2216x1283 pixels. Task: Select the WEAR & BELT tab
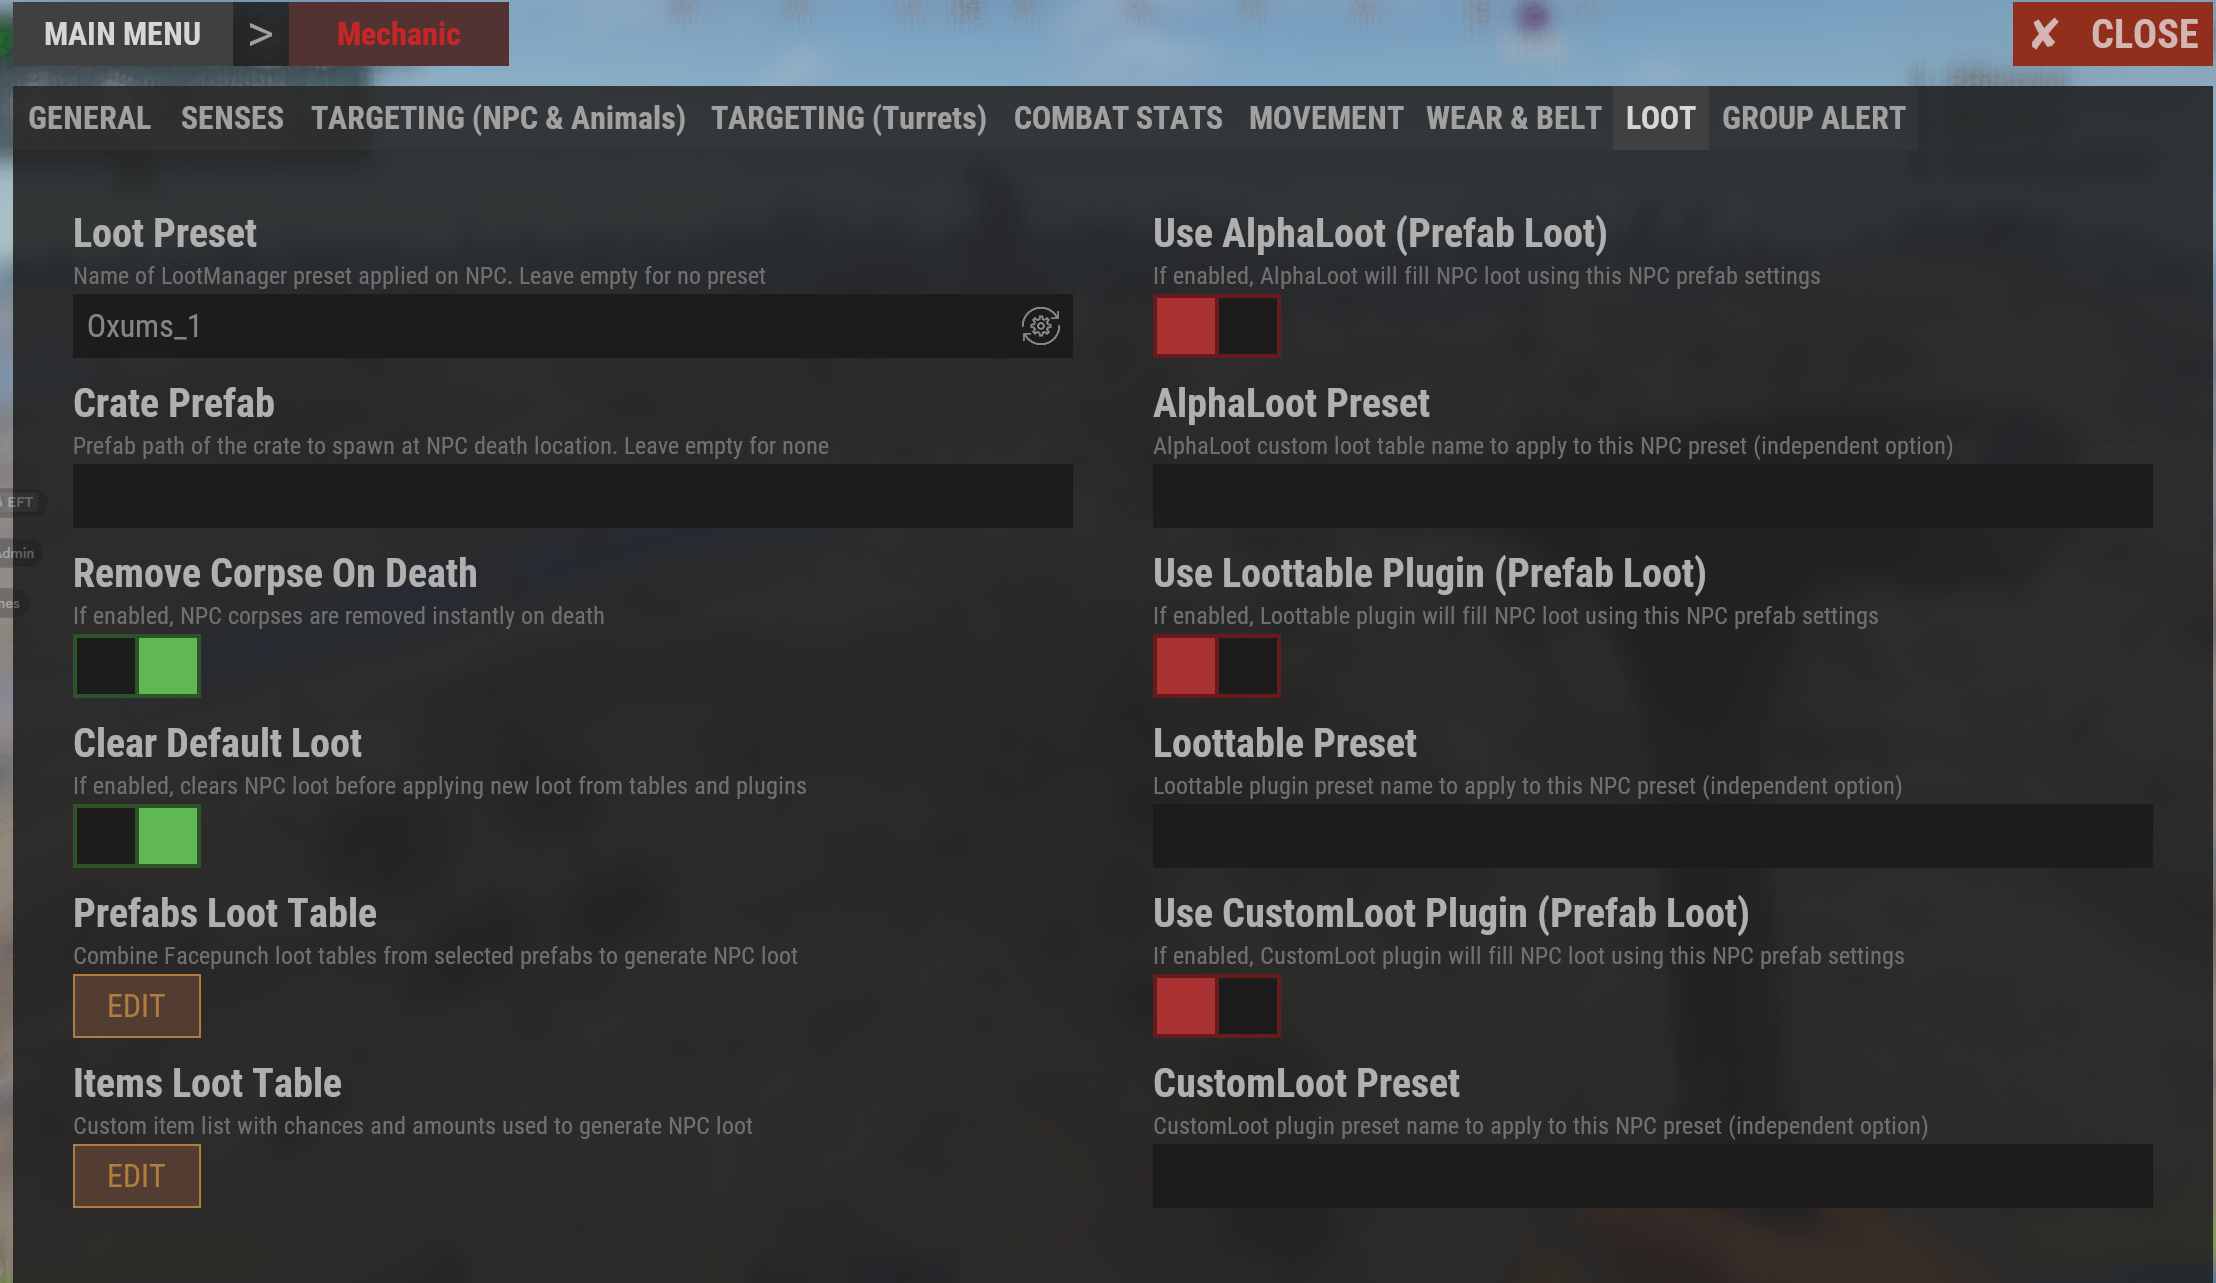pos(1514,118)
